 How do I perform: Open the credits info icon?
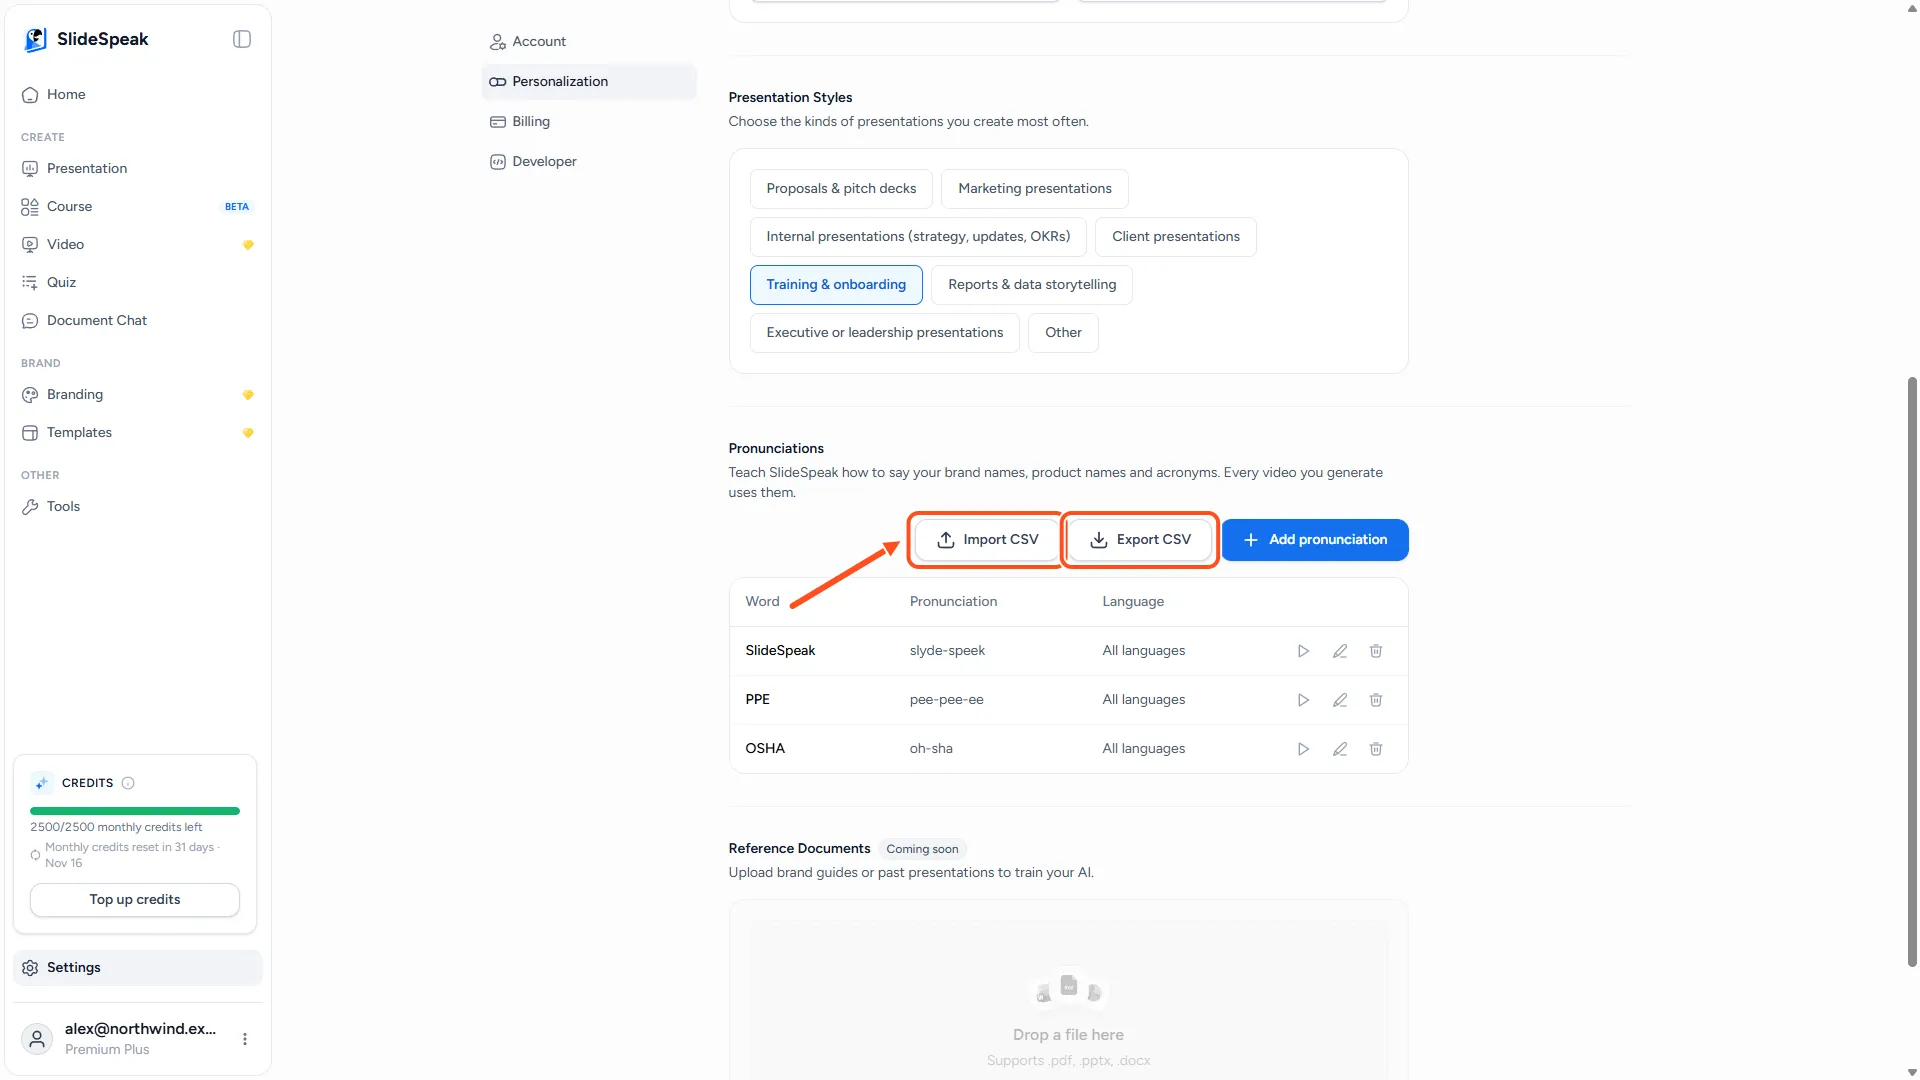tap(128, 783)
